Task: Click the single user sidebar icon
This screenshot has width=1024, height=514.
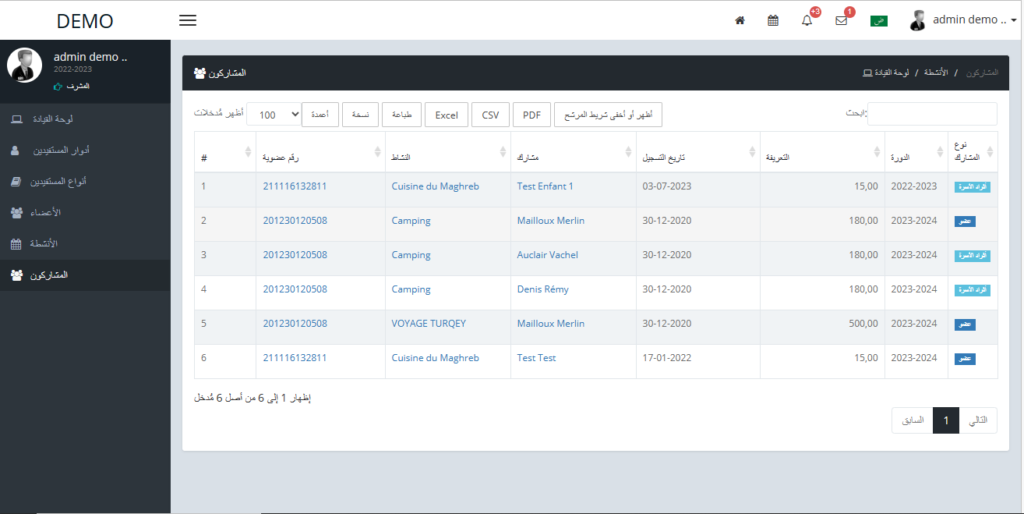Action: [x=15, y=150]
